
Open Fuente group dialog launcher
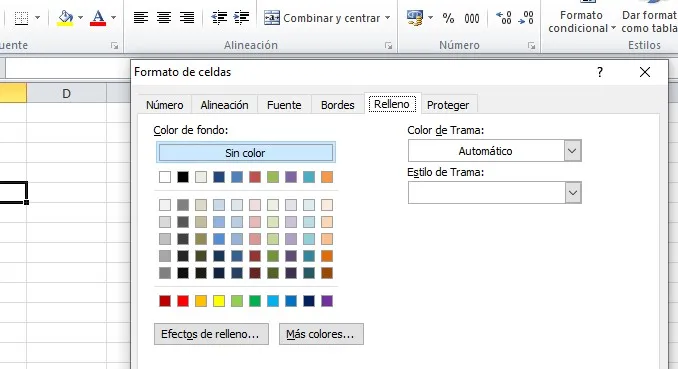114,45
